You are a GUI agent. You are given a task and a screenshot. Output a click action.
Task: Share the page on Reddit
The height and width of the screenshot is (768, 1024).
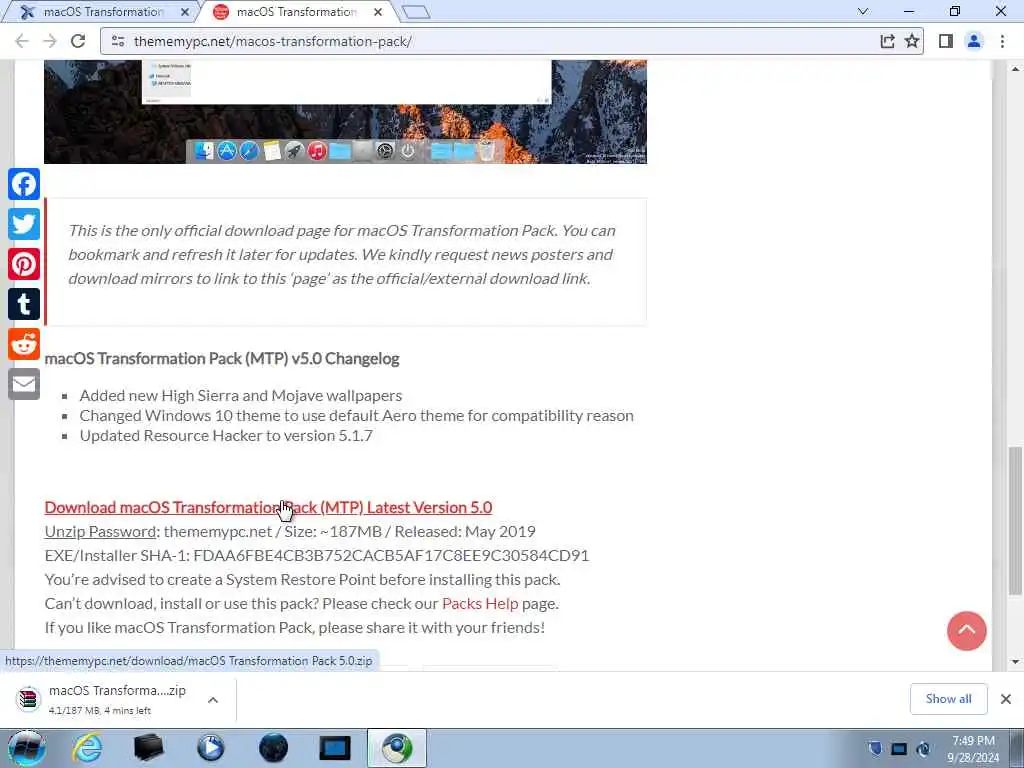coord(24,344)
